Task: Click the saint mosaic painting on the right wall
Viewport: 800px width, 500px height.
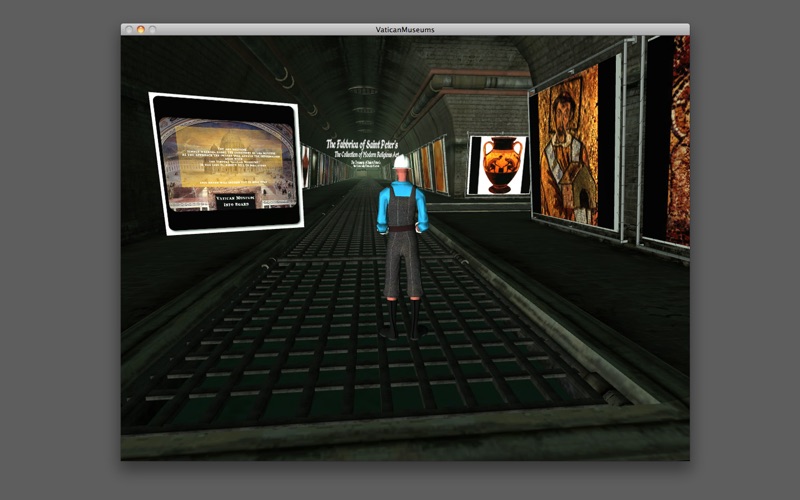Action: click(x=575, y=145)
